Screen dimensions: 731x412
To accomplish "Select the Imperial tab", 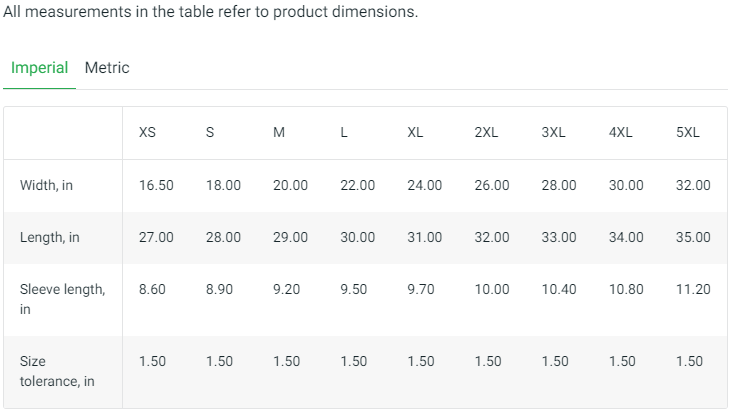I will (x=39, y=68).
